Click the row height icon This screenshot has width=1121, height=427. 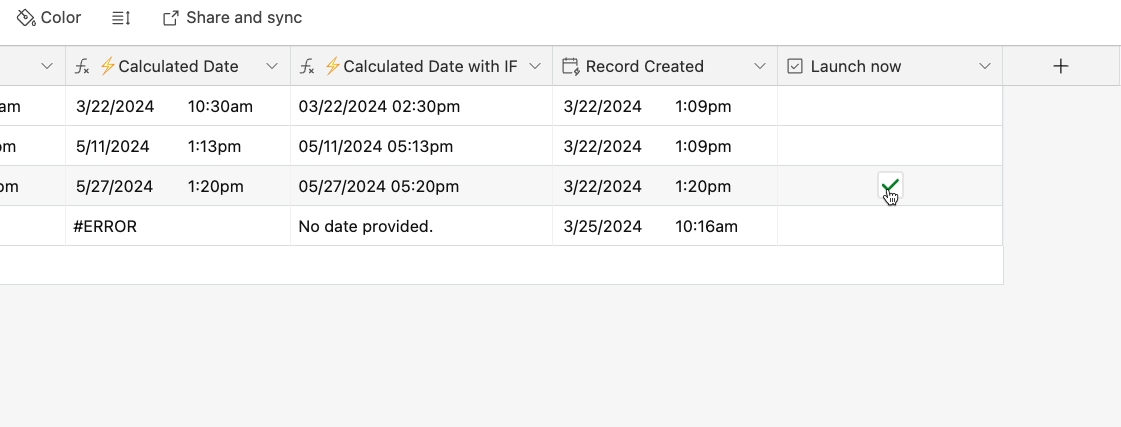coord(121,18)
